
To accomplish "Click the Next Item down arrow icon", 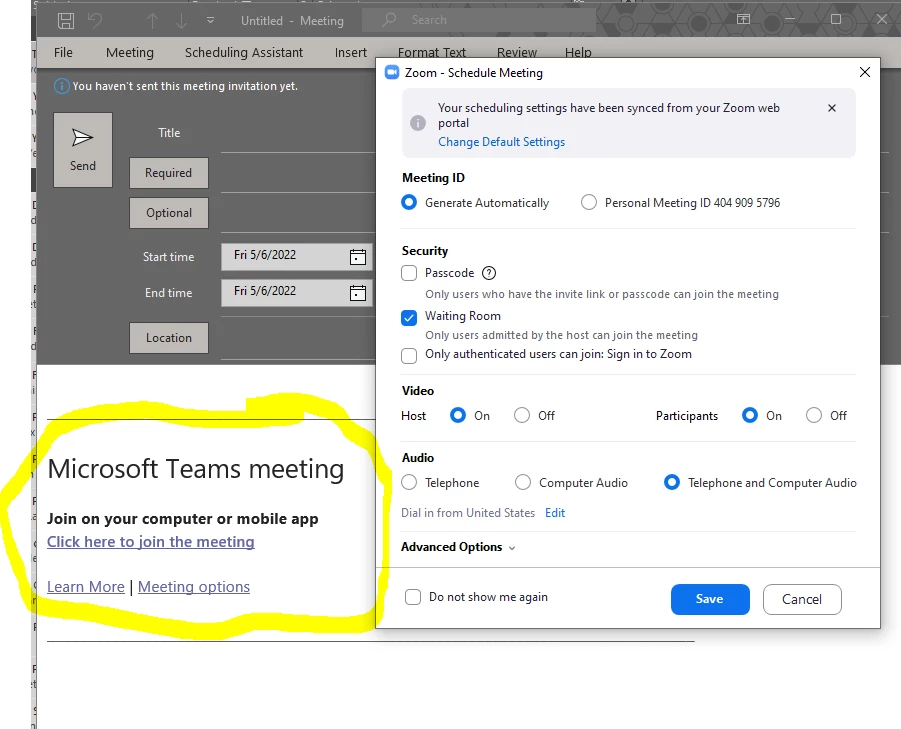I will tap(182, 21).
